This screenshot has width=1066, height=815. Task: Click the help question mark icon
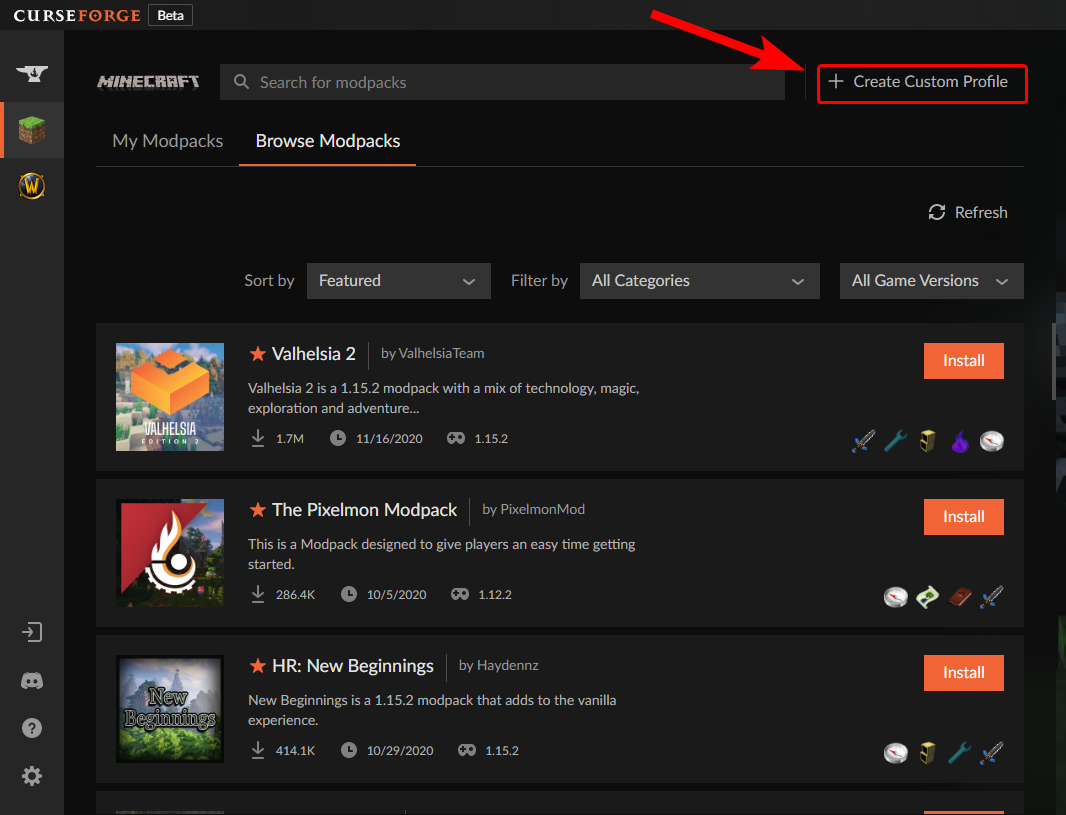pos(31,728)
